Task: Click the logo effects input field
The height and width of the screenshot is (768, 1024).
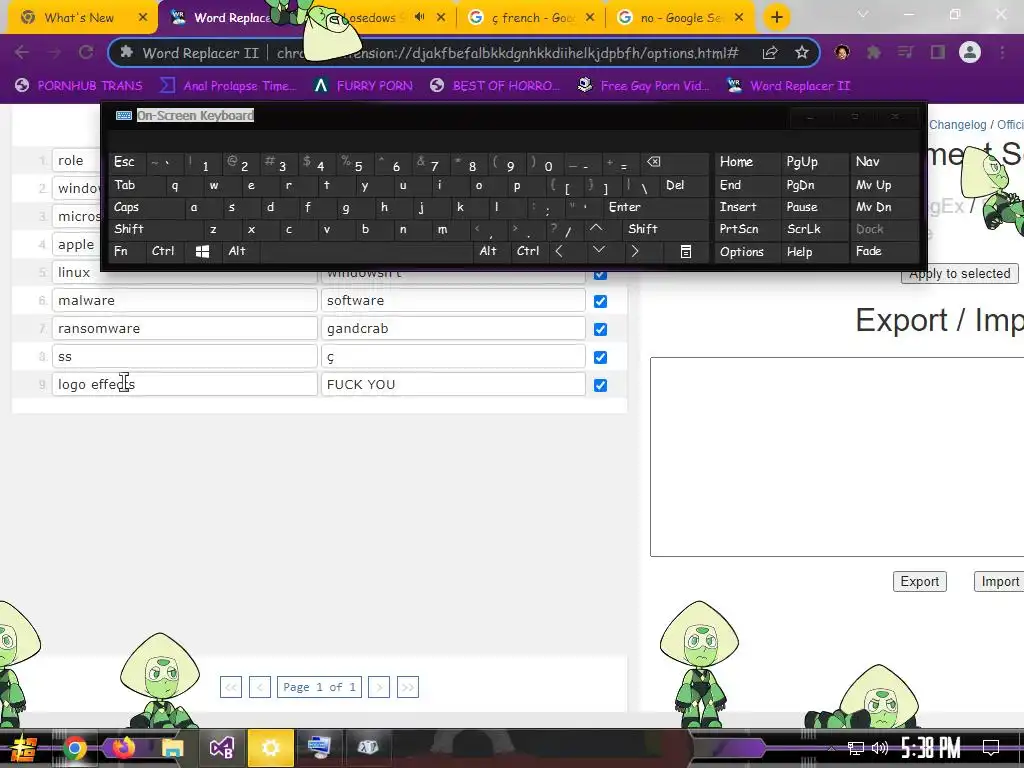Action: click(185, 385)
